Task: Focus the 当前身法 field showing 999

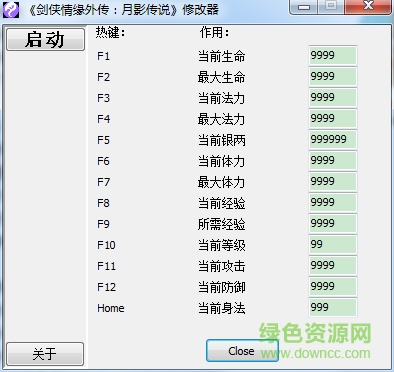Action: pos(333,307)
